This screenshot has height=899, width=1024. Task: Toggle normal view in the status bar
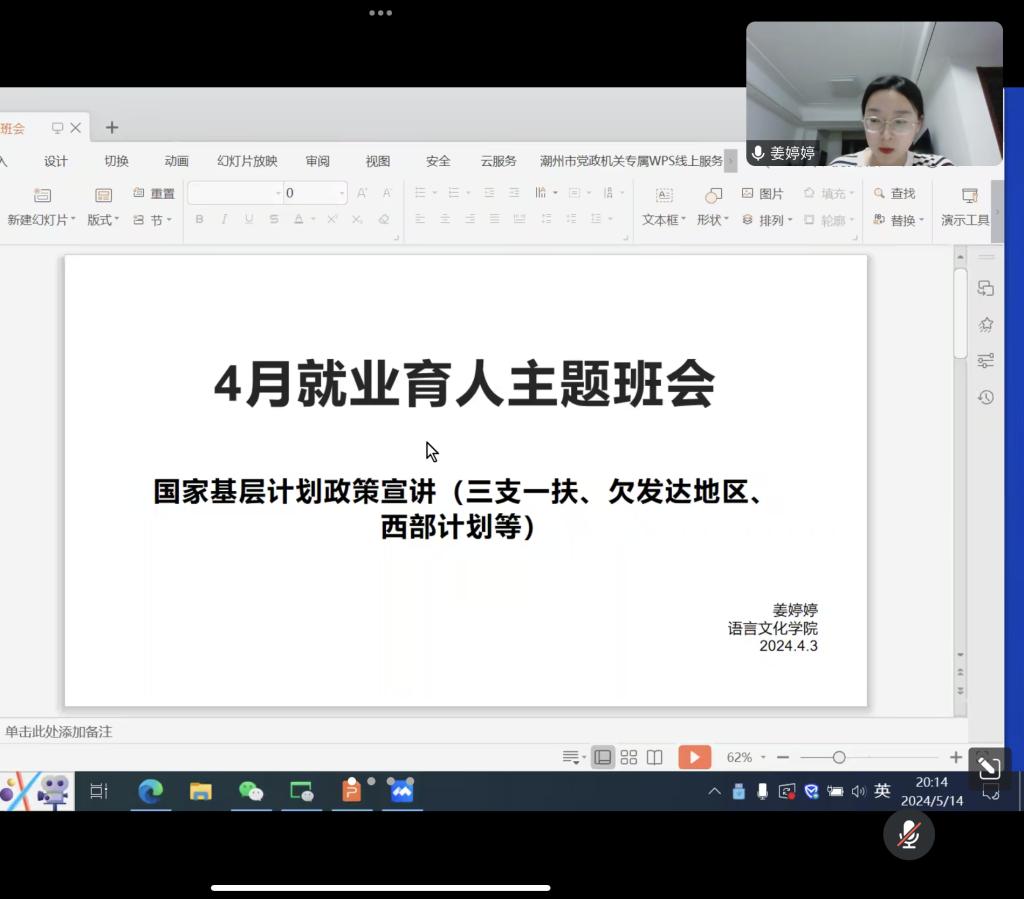pos(602,757)
